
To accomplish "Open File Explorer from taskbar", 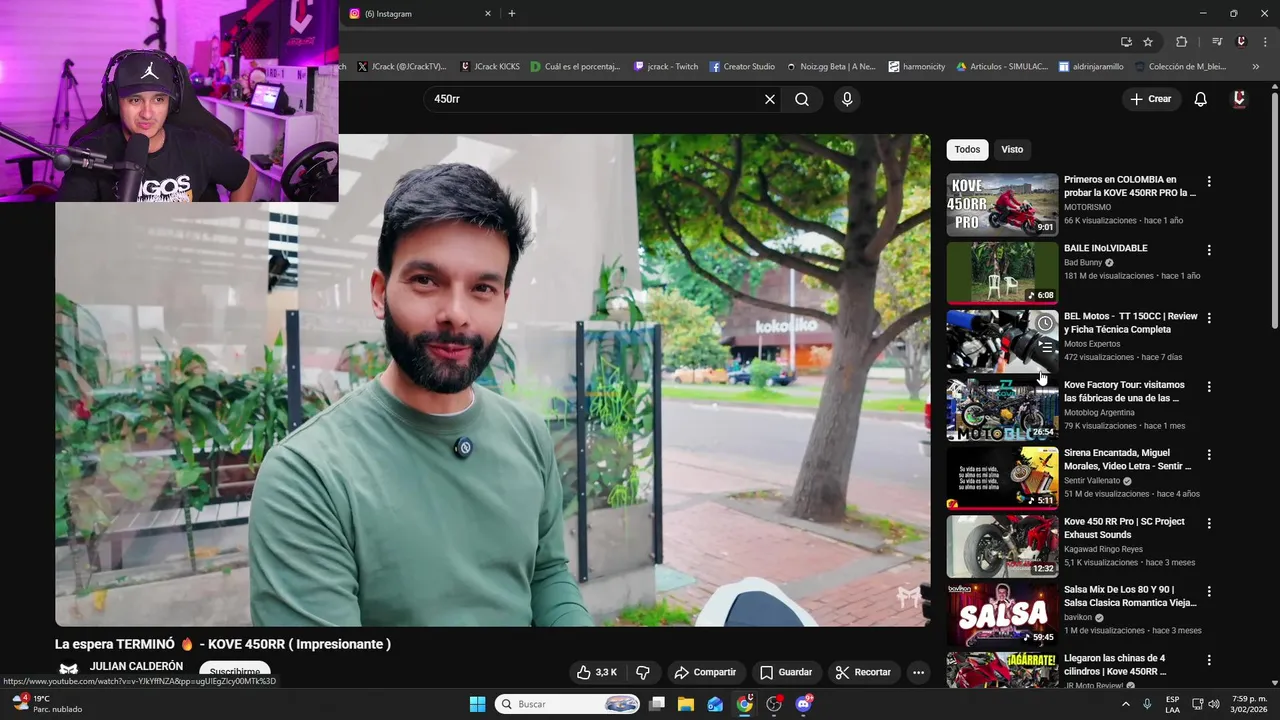I will (686, 704).
